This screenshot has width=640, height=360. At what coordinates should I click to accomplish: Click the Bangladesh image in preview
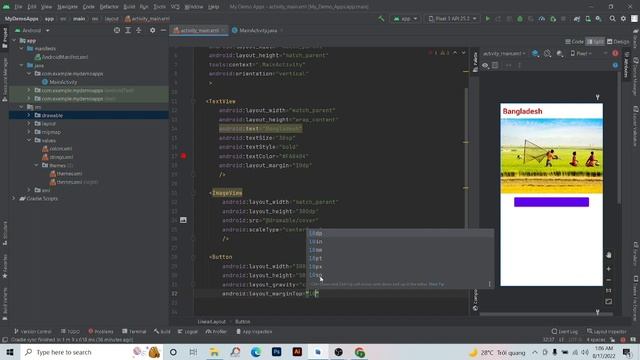point(551,156)
